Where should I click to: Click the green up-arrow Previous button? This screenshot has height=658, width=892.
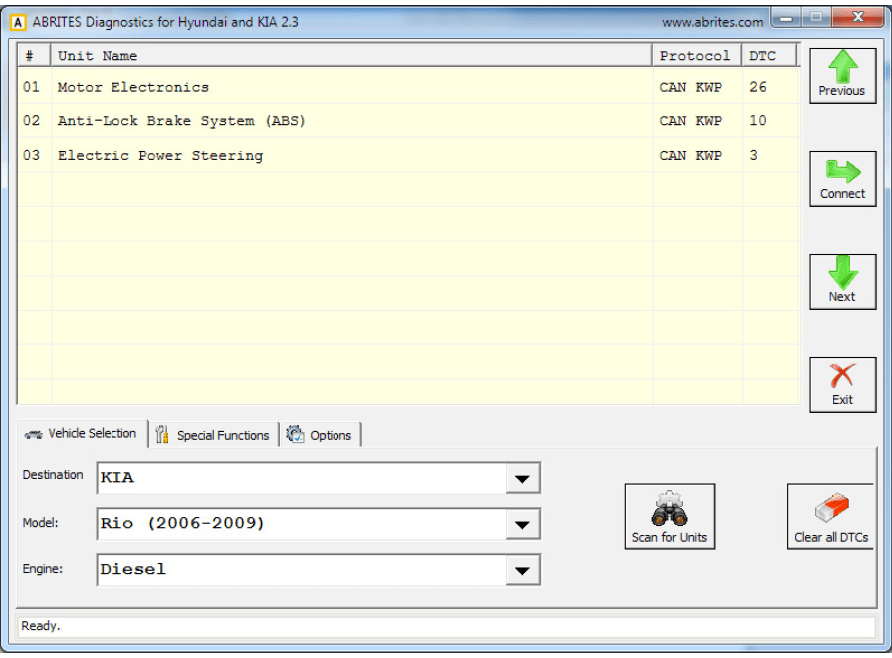[842, 67]
